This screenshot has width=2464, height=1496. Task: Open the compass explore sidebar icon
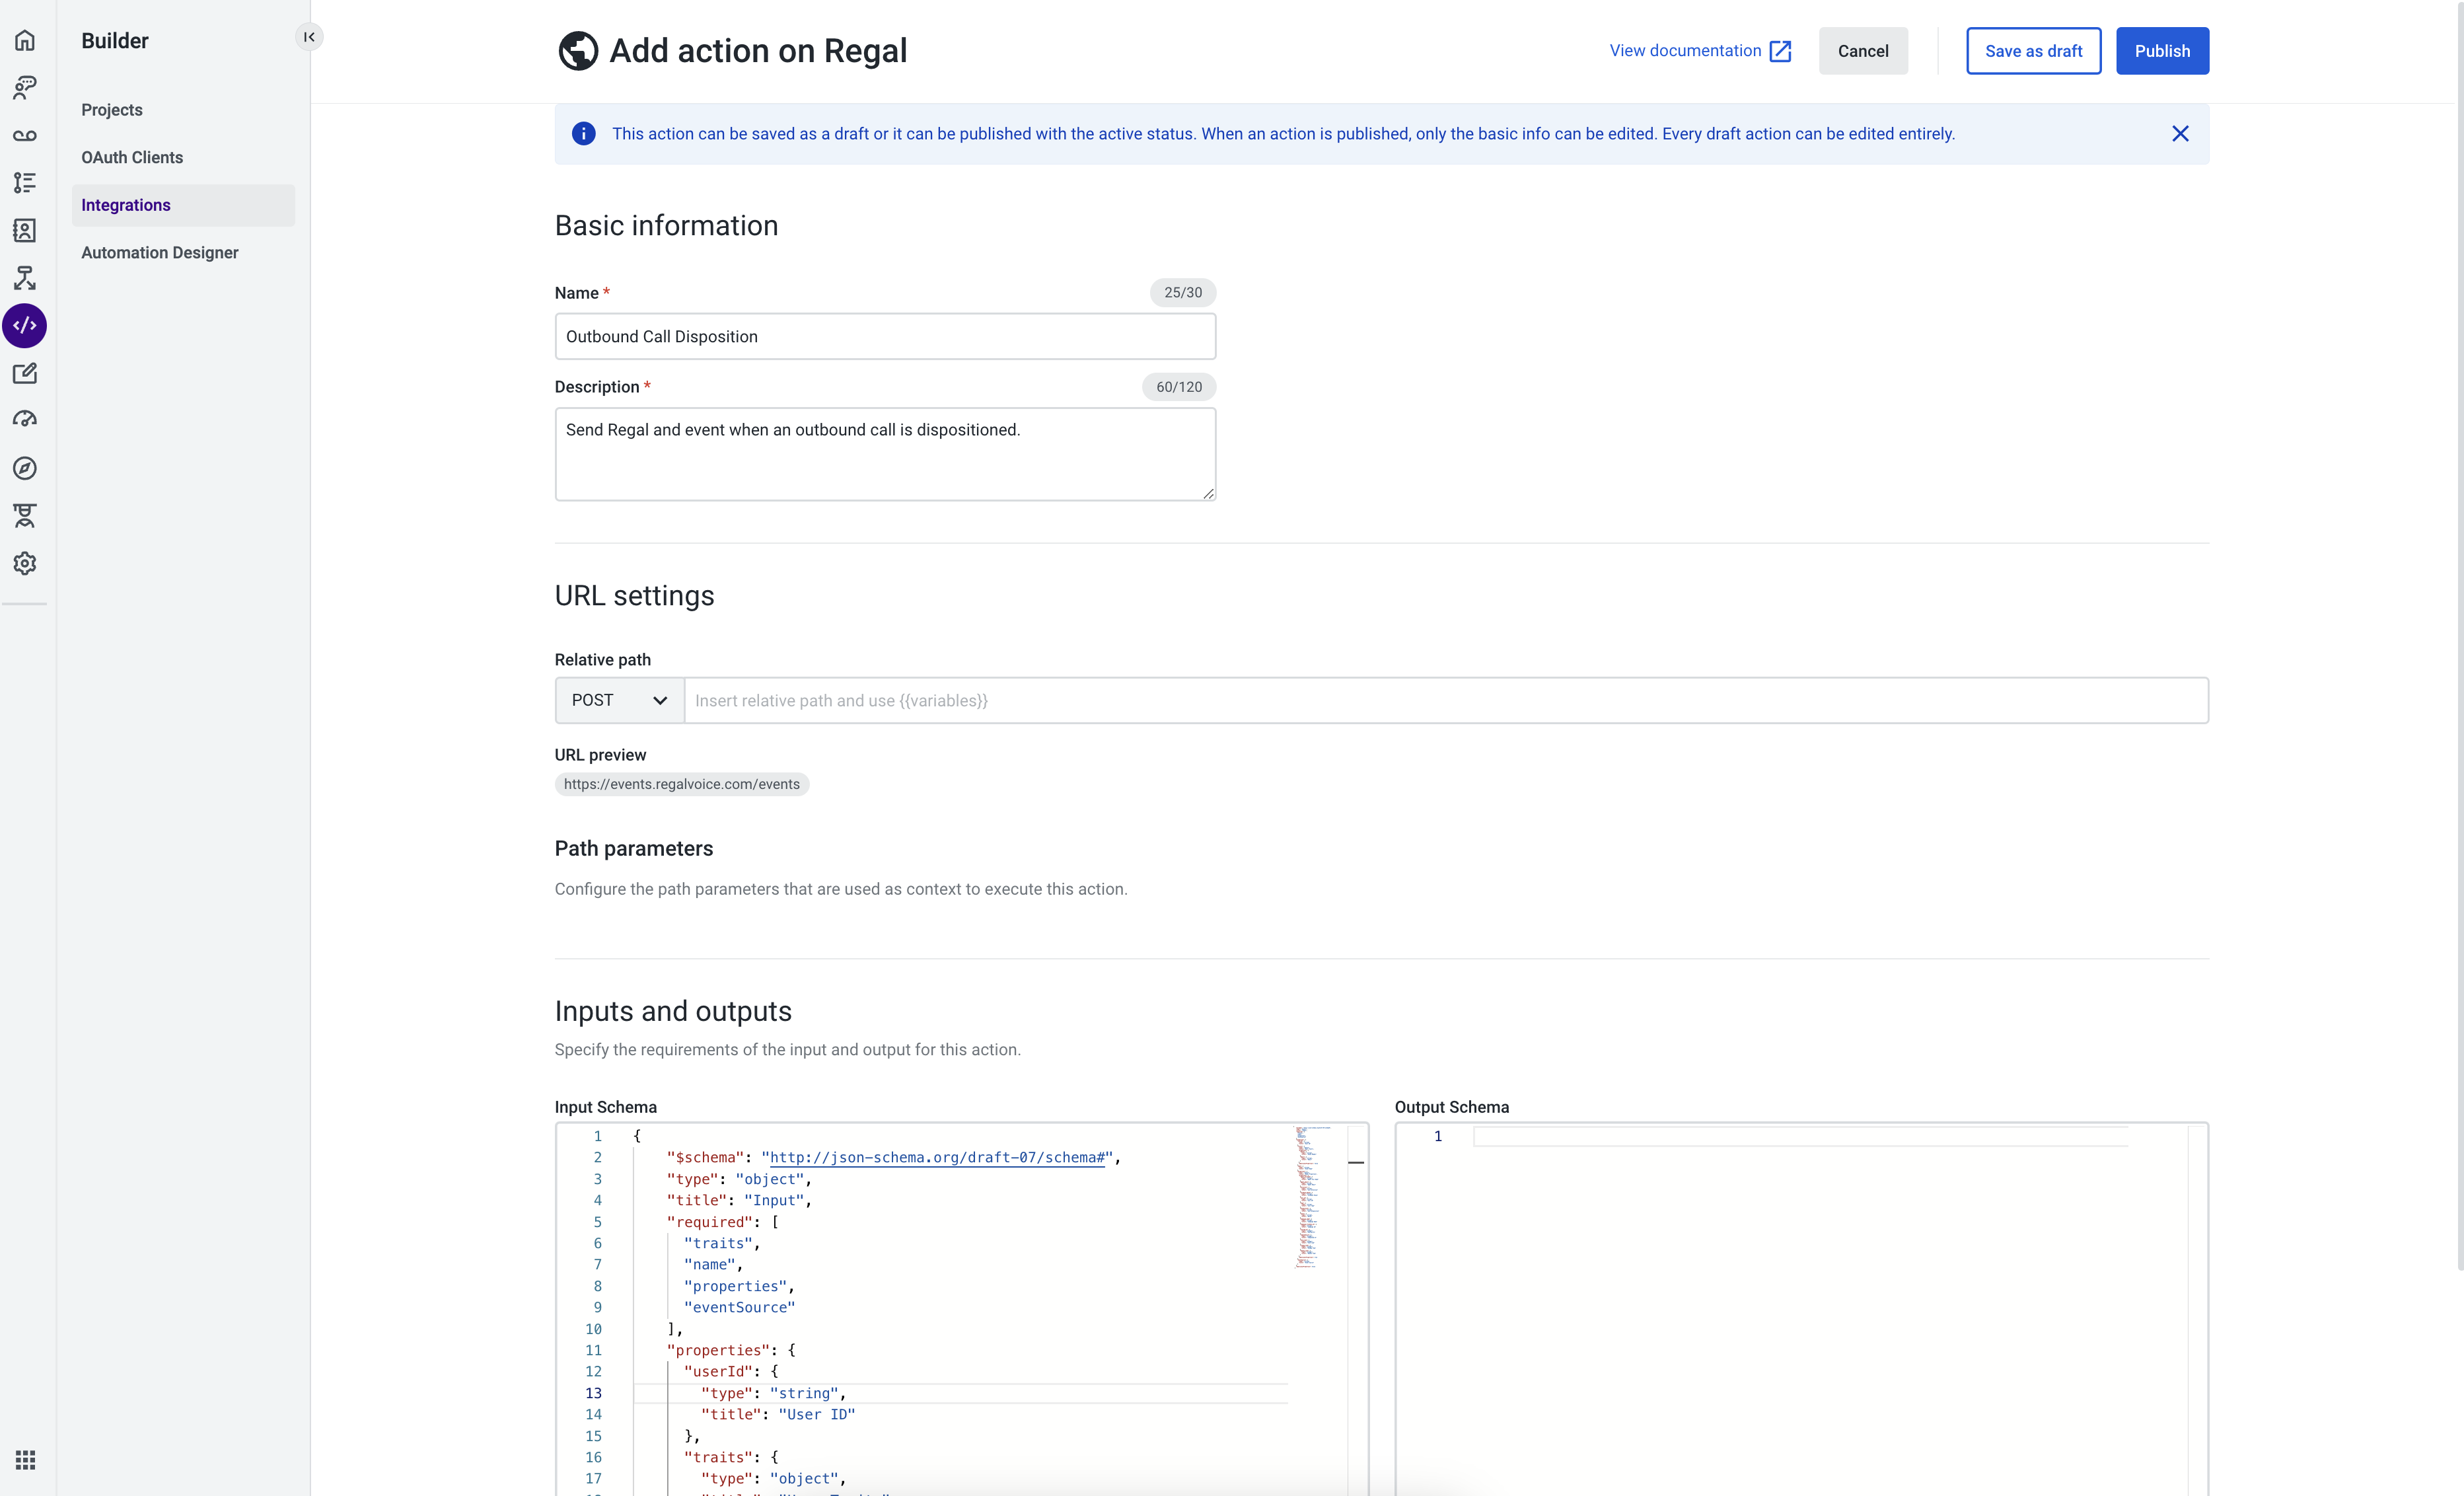pyautogui.click(x=25, y=468)
